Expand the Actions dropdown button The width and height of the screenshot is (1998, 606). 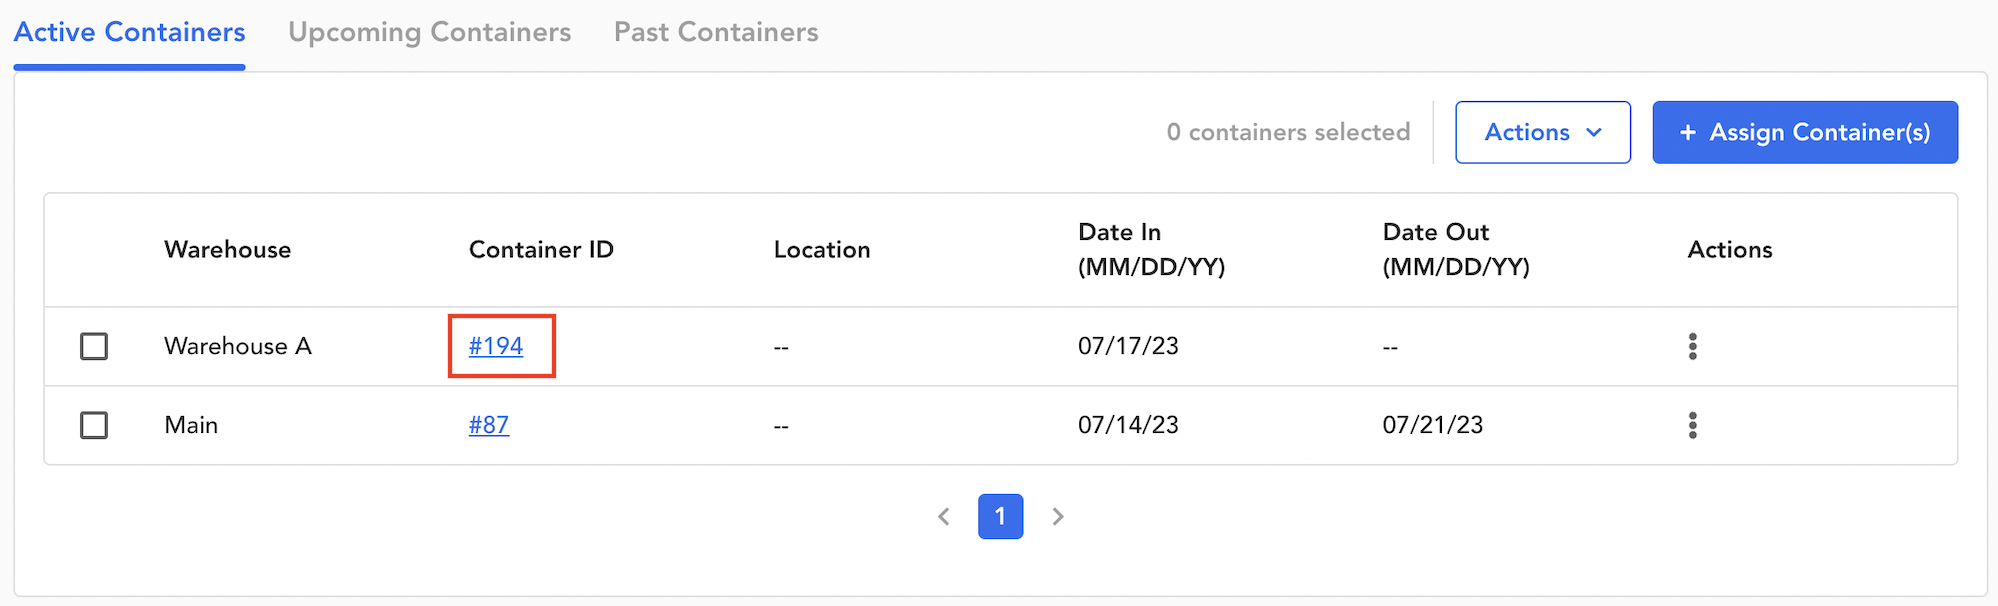(1528, 132)
